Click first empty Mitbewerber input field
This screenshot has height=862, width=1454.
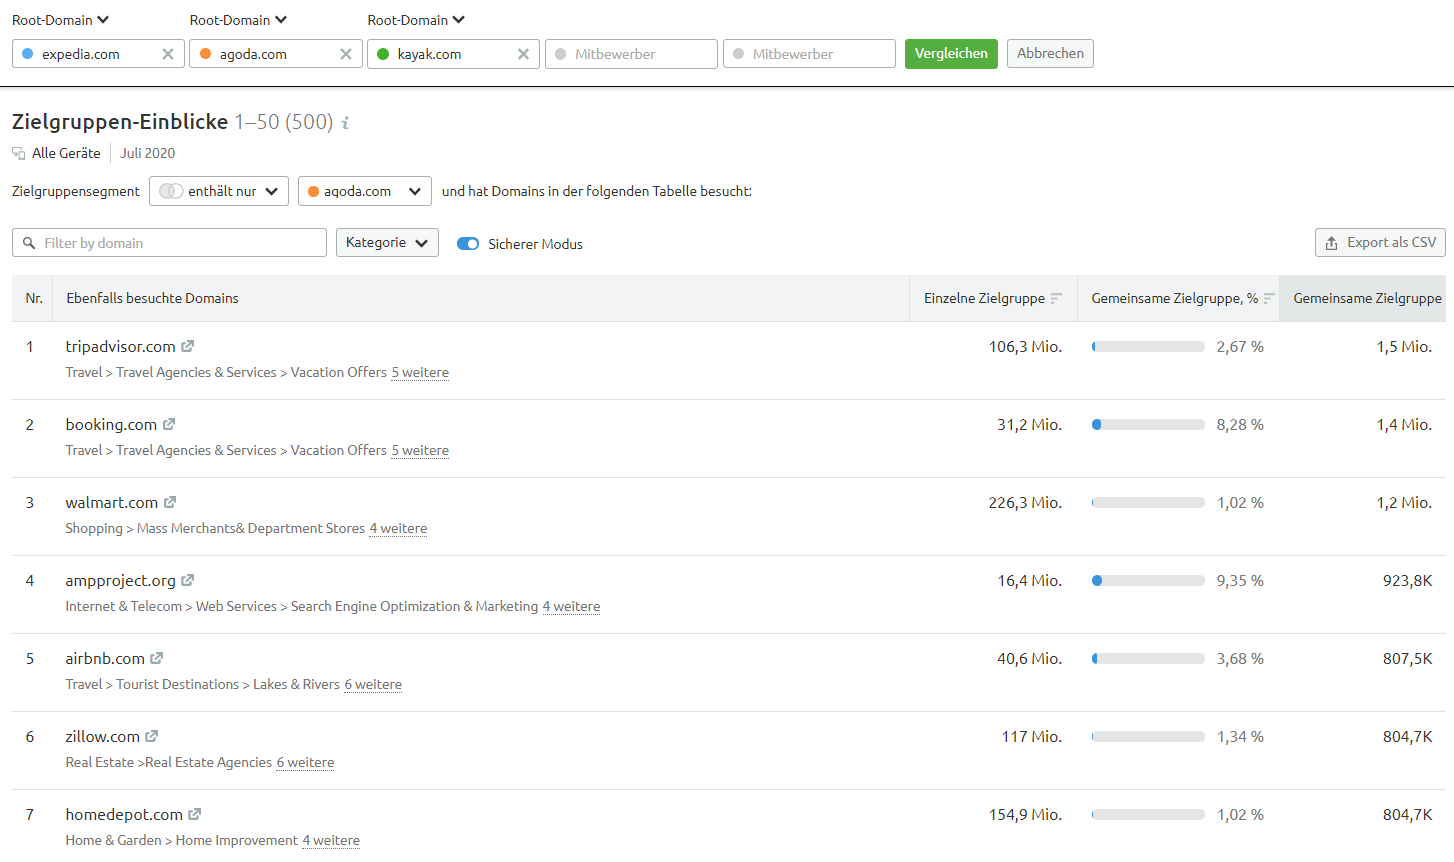point(631,54)
